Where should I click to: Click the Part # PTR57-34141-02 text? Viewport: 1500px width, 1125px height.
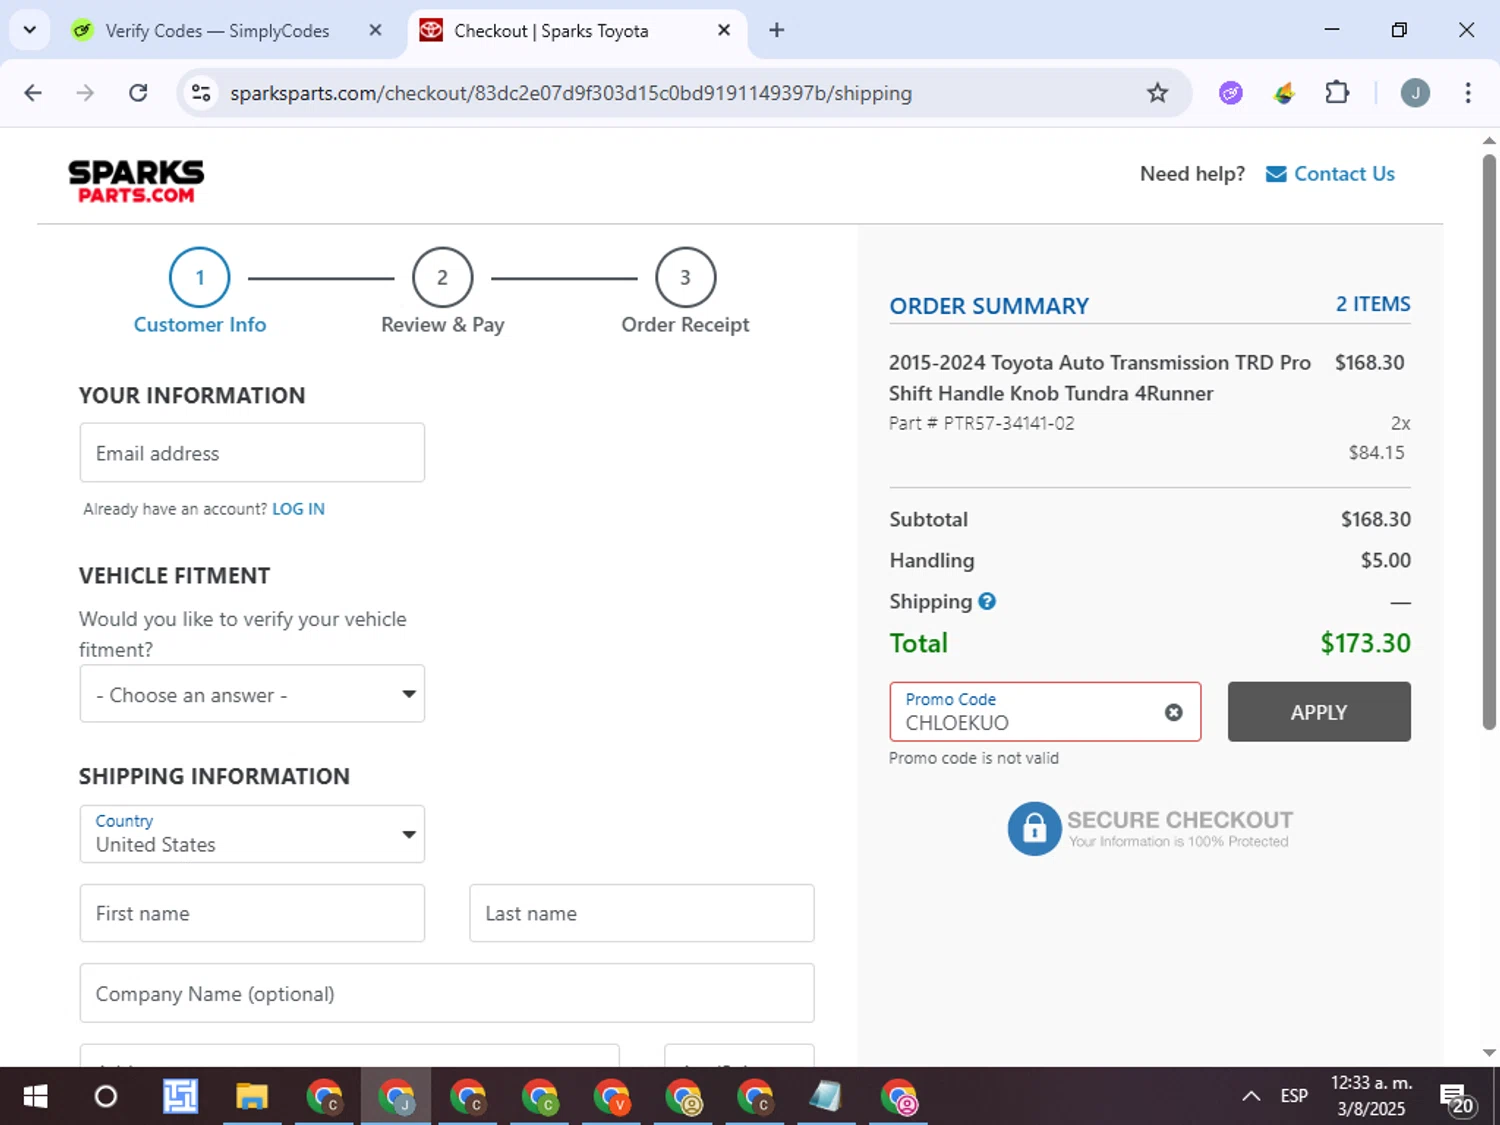982,423
